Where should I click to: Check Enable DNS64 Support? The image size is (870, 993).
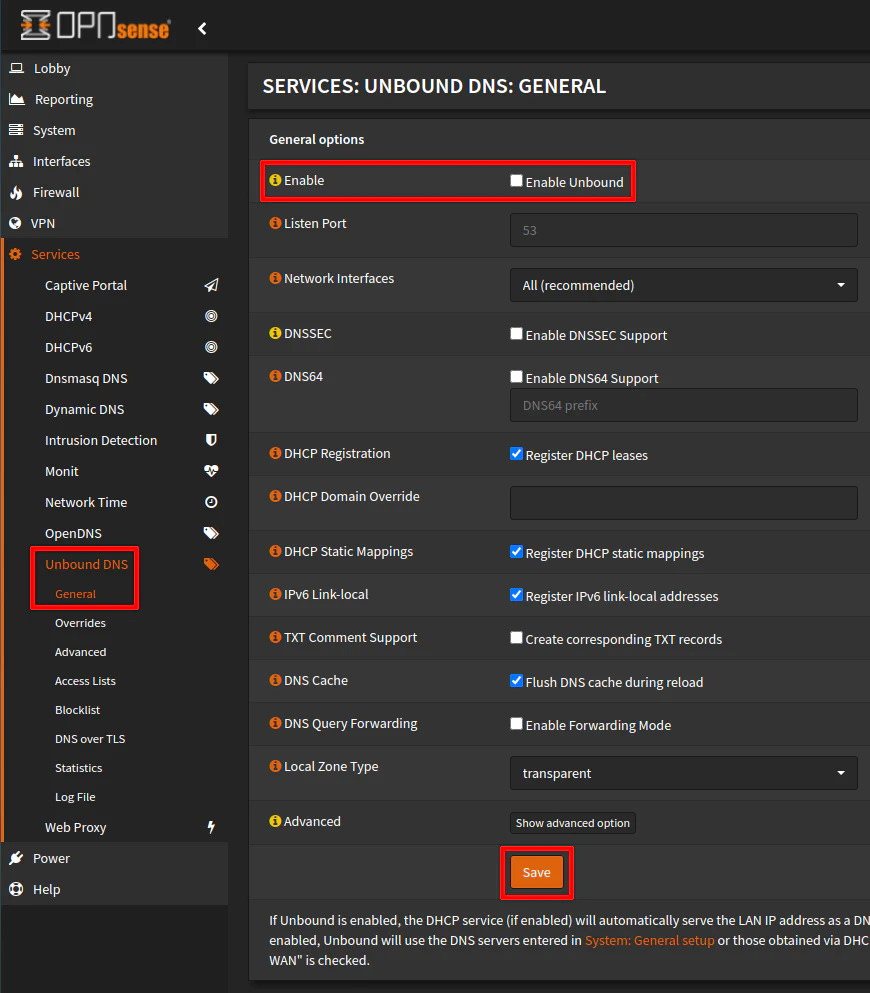[x=516, y=377]
